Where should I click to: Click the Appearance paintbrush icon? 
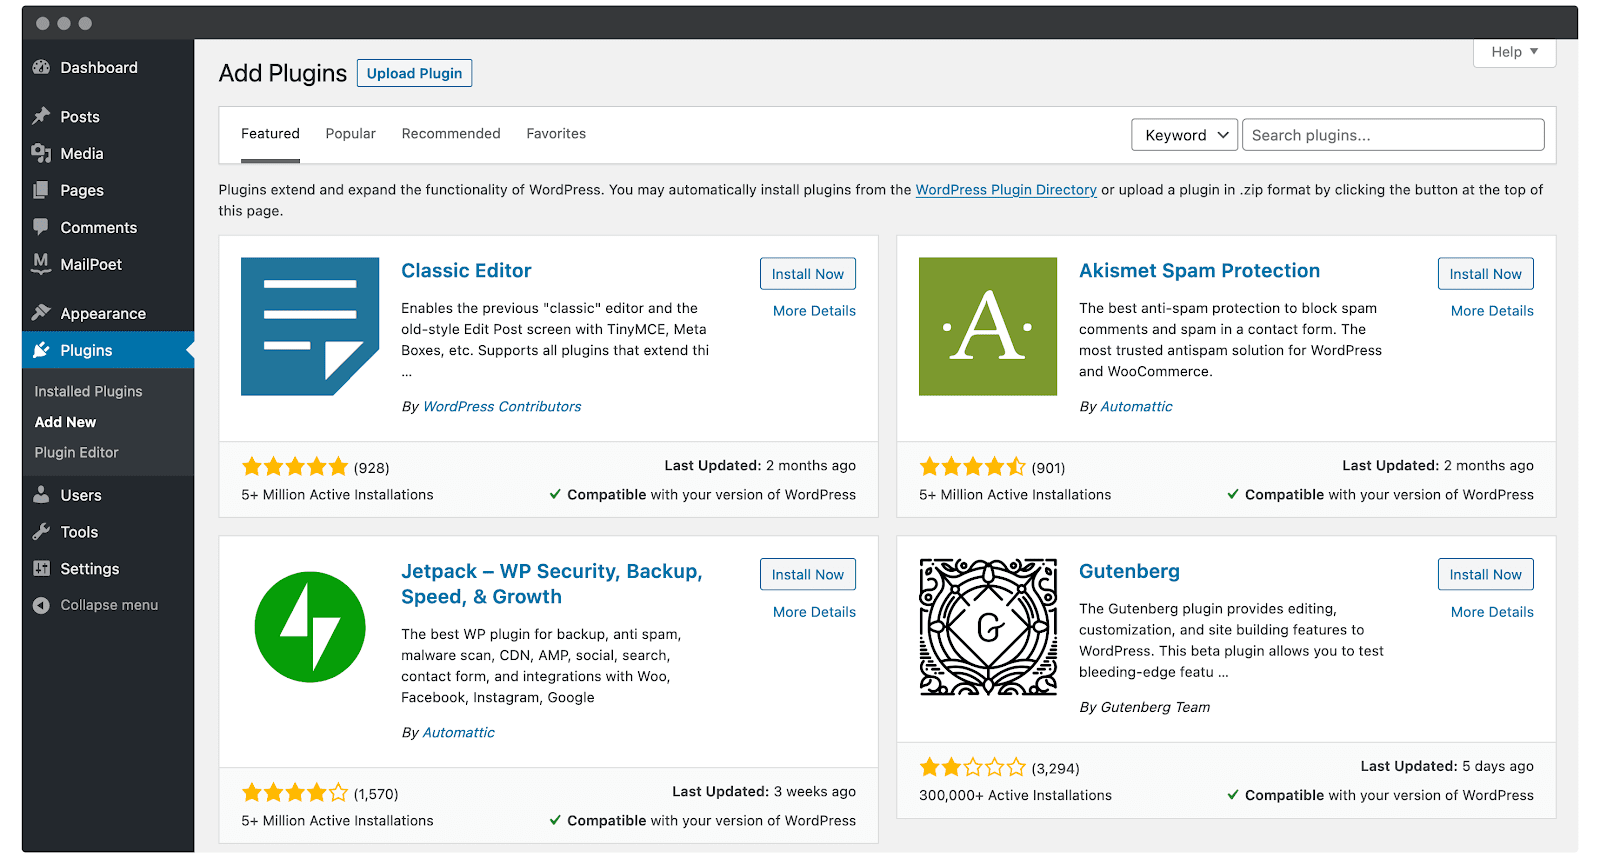[x=41, y=312]
